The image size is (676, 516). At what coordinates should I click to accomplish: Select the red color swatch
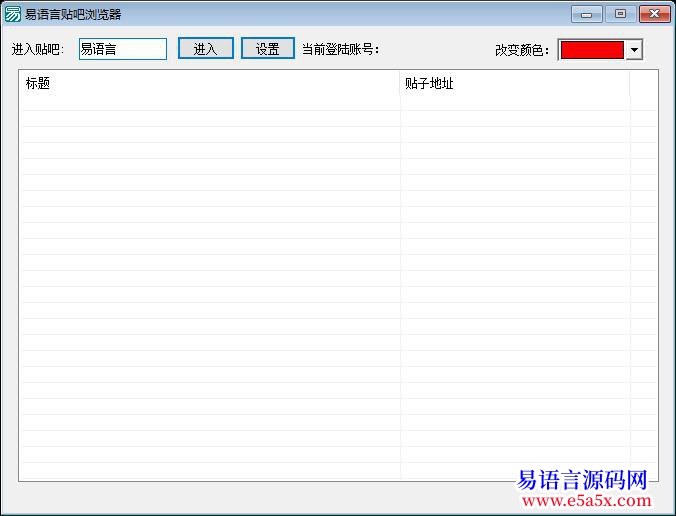(x=592, y=50)
